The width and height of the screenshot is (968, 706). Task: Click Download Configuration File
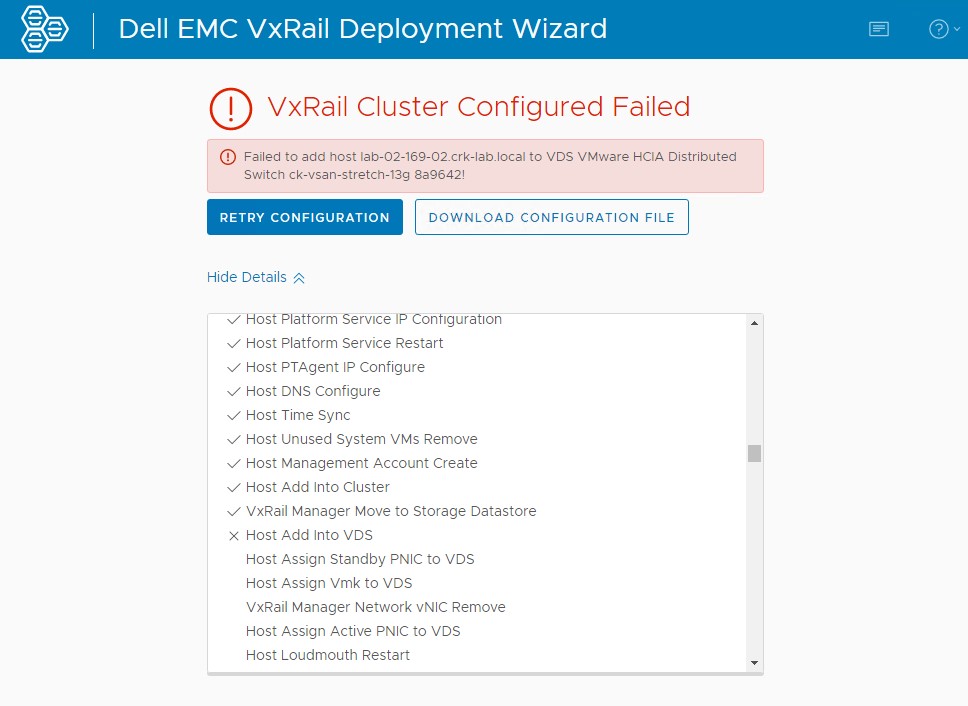[551, 217]
